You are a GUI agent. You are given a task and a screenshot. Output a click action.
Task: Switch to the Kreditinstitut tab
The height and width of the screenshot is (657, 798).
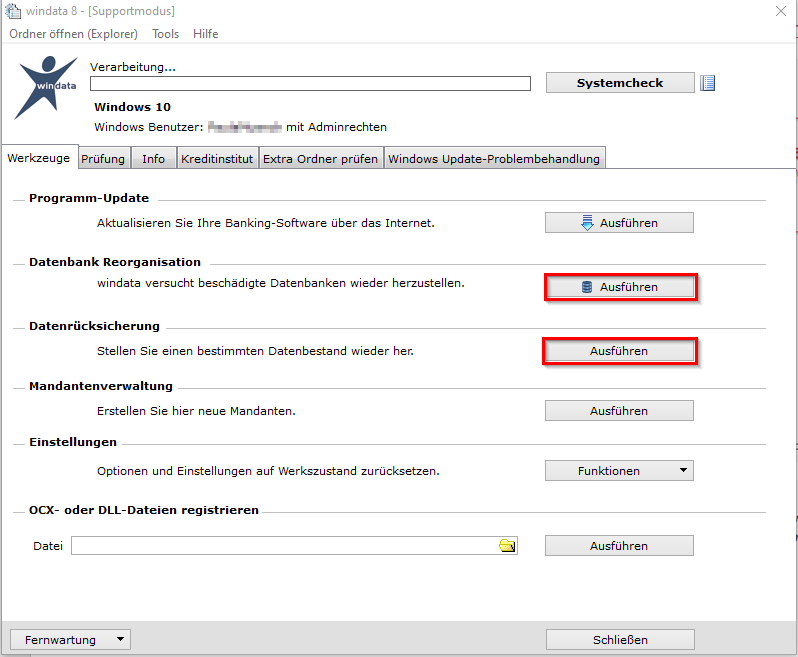[217, 159]
